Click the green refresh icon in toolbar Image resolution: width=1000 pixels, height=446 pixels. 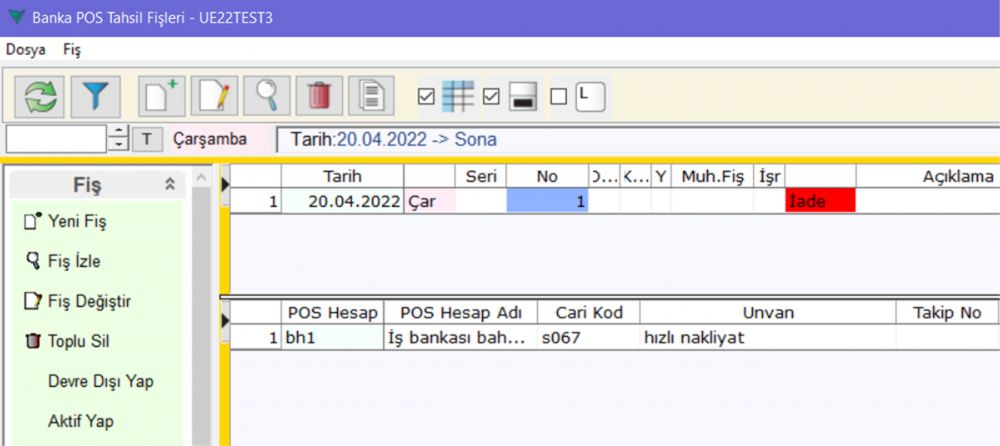coord(41,96)
